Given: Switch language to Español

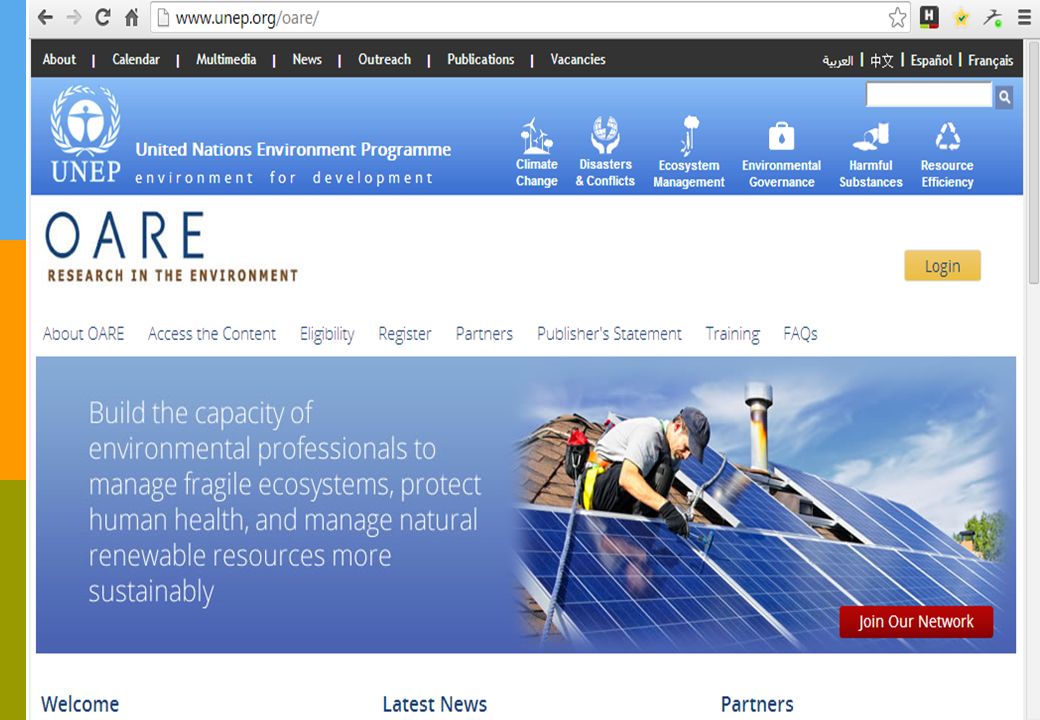Looking at the screenshot, I should pyautogui.click(x=931, y=61).
